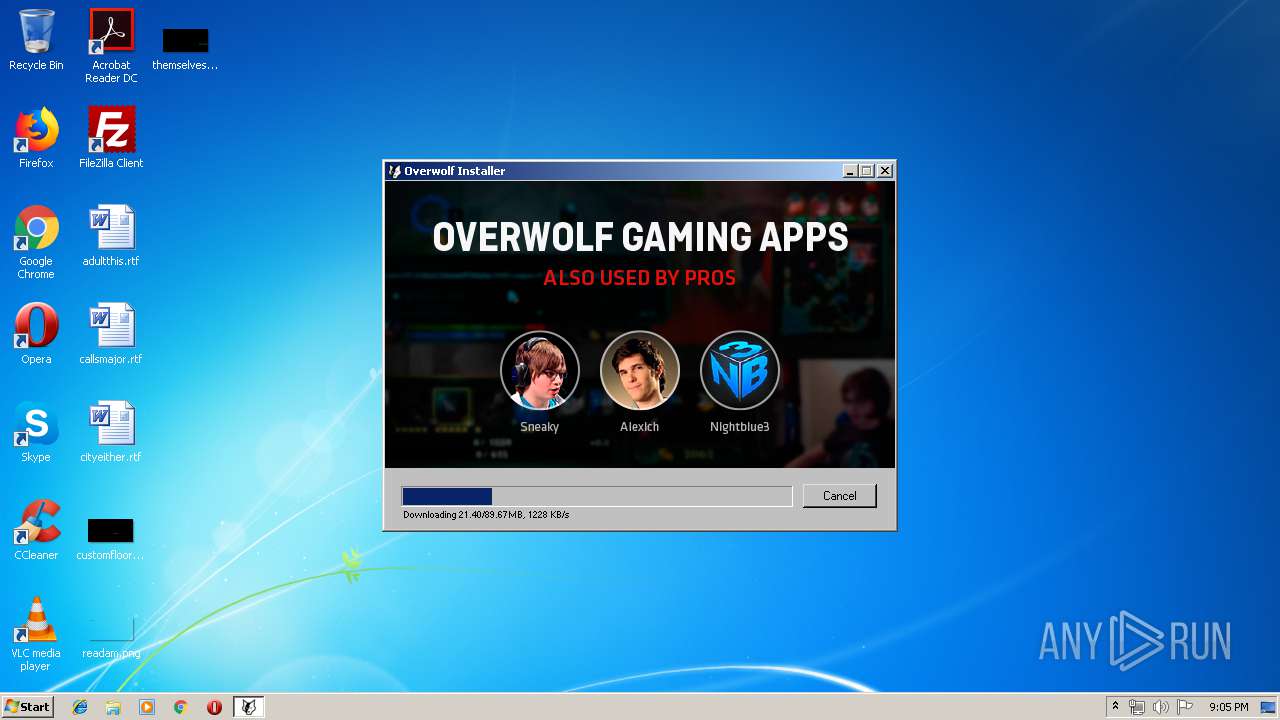Select customfloor... desktop file
1280x720 pixels.
(x=111, y=538)
